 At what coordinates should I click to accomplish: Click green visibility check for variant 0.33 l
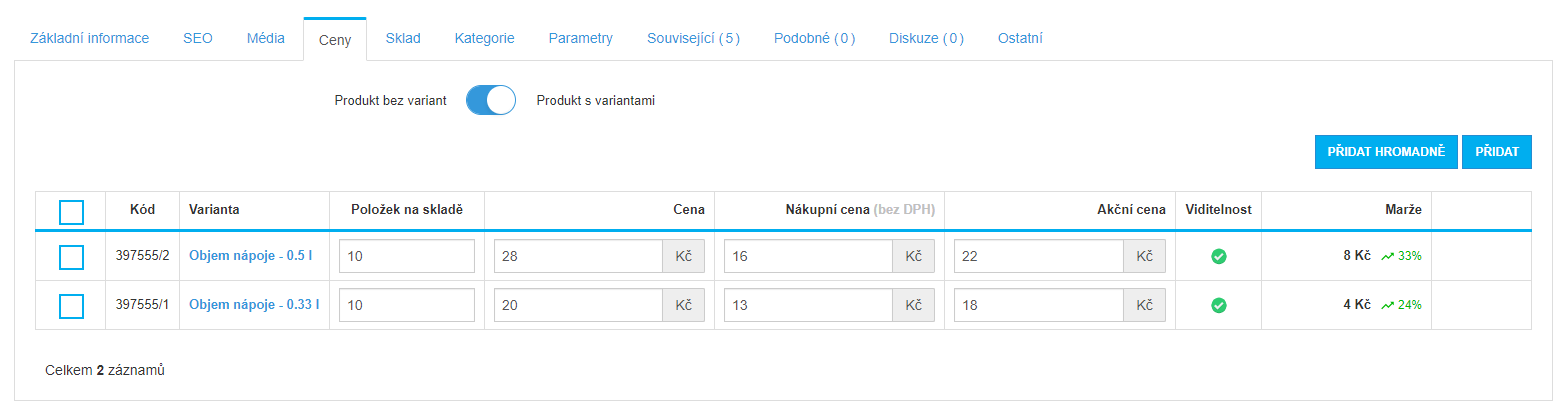[x=1218, y=305]
